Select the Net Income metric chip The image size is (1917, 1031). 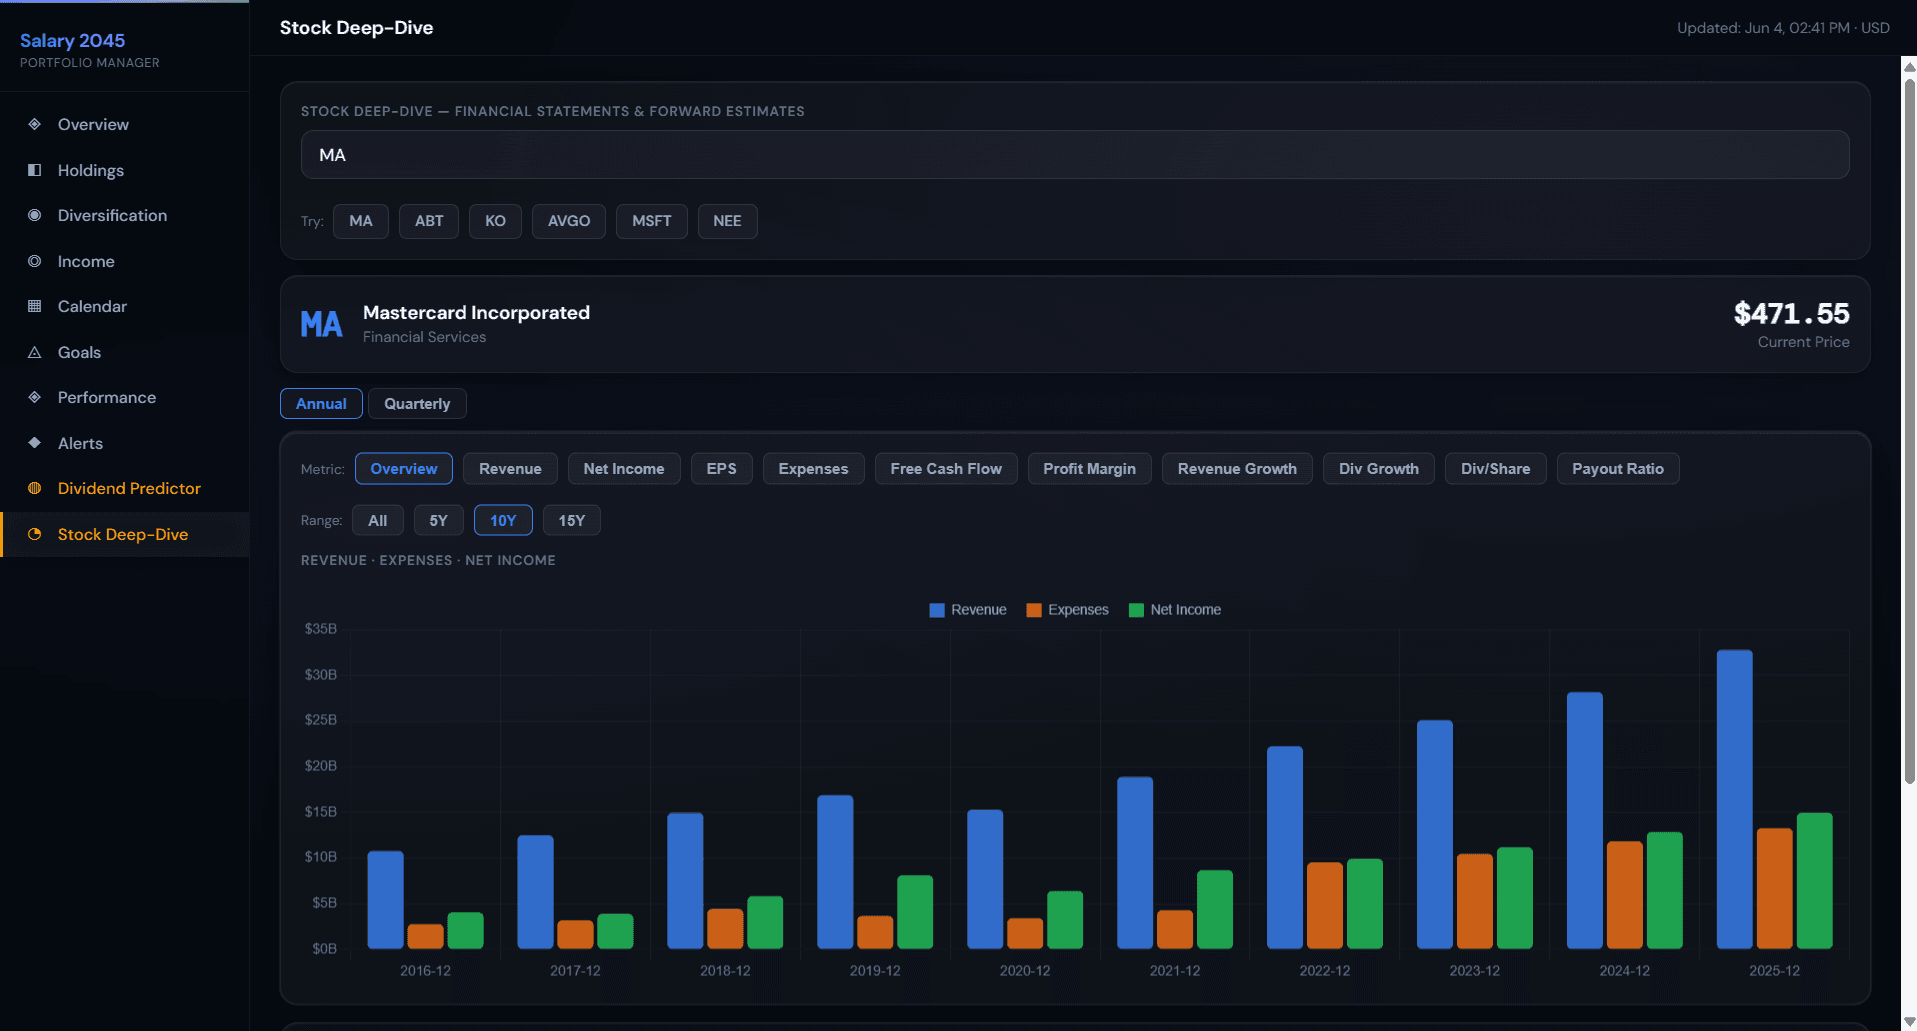click(624, 469)
